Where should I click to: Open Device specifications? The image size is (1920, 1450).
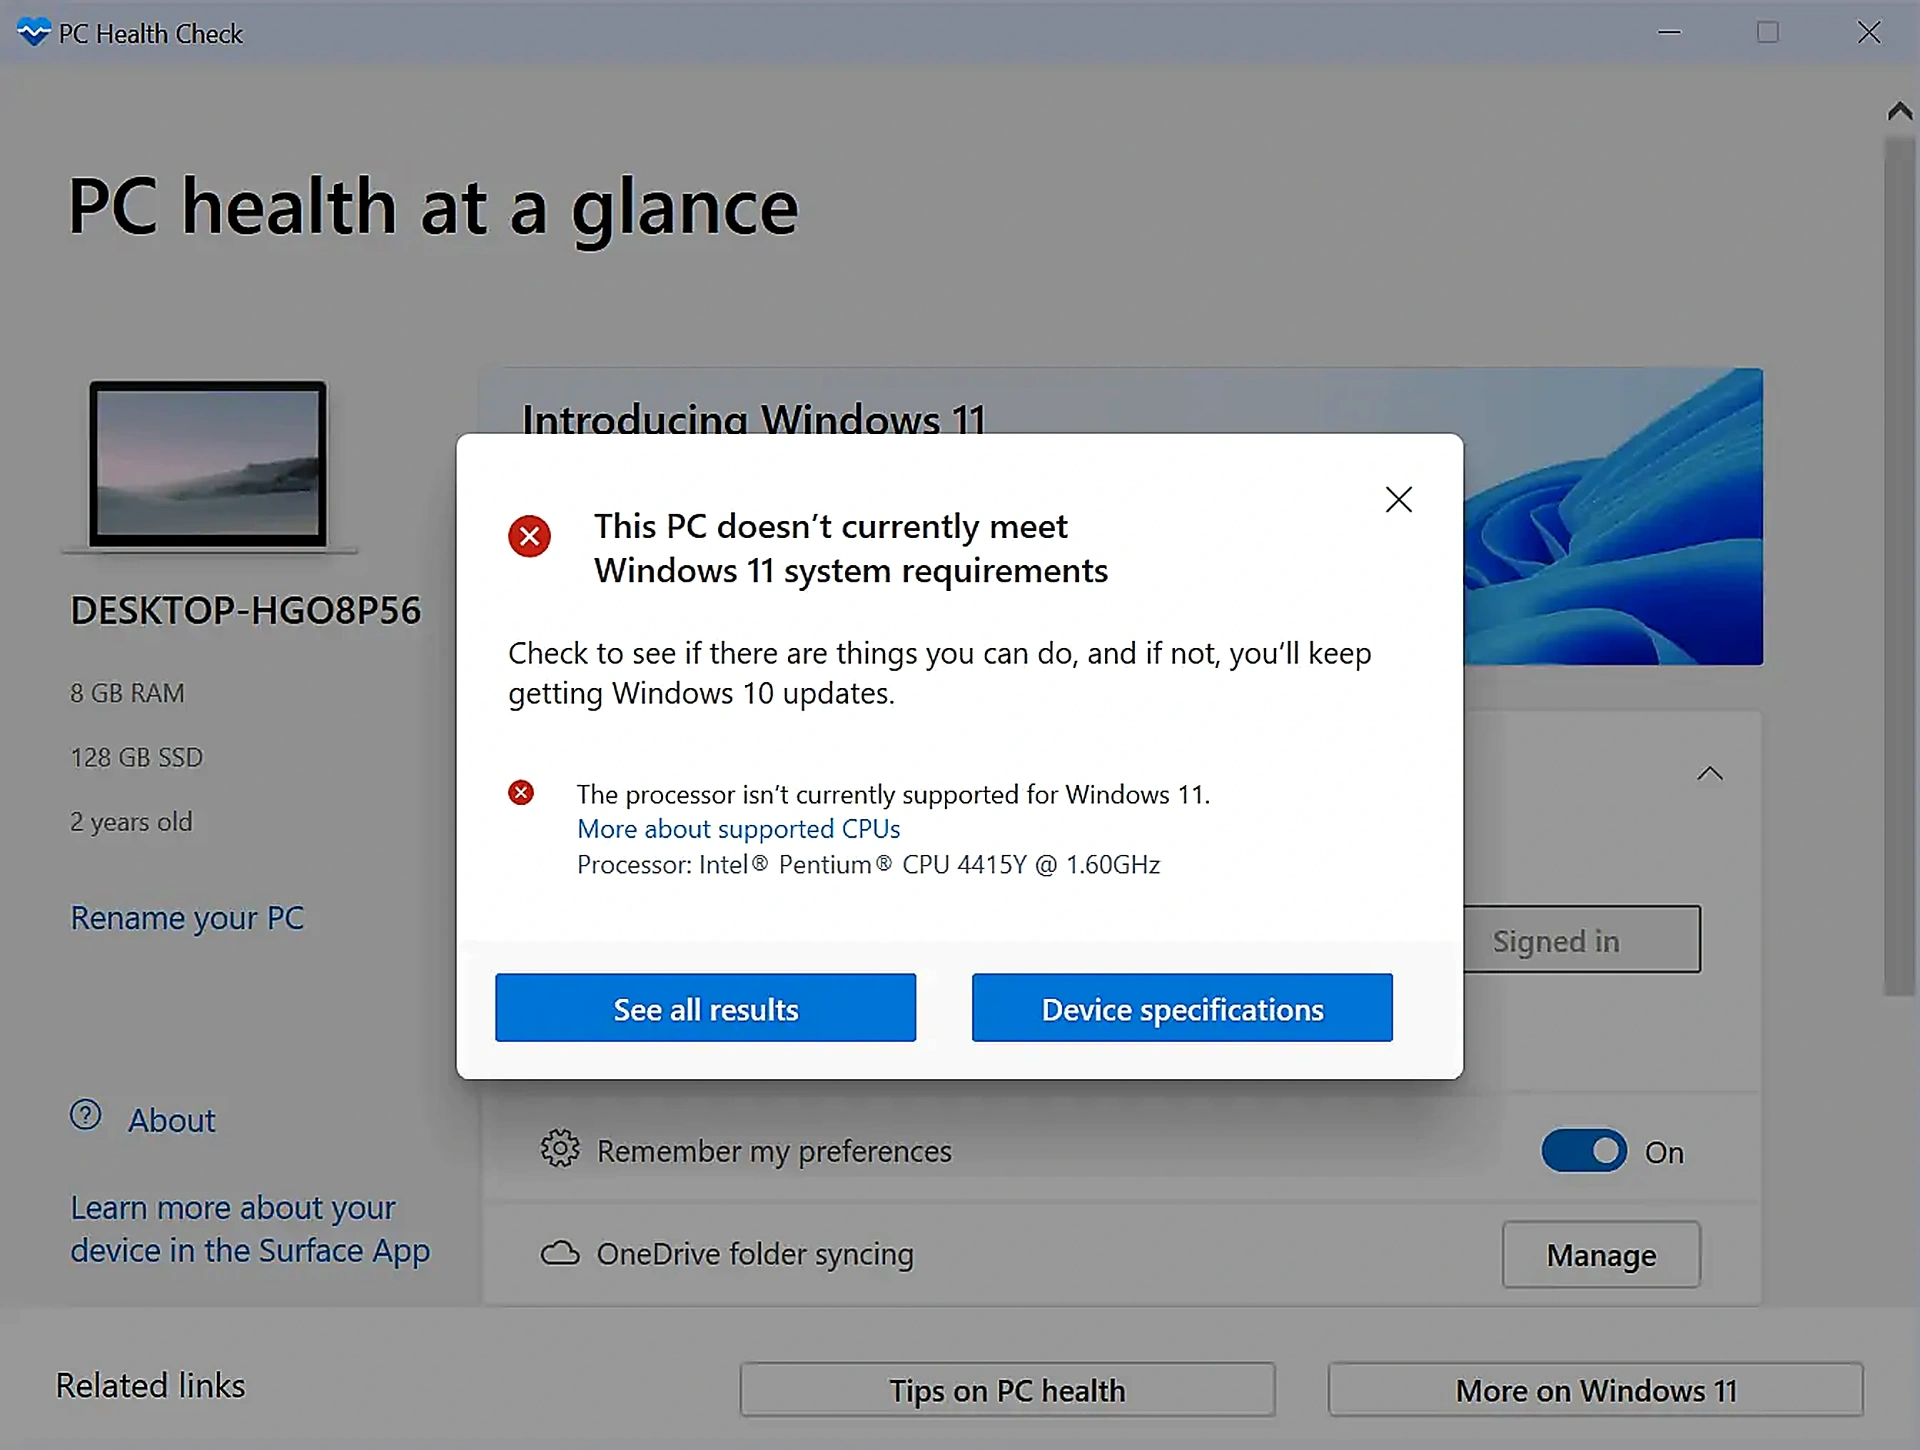(1181, 1008)
